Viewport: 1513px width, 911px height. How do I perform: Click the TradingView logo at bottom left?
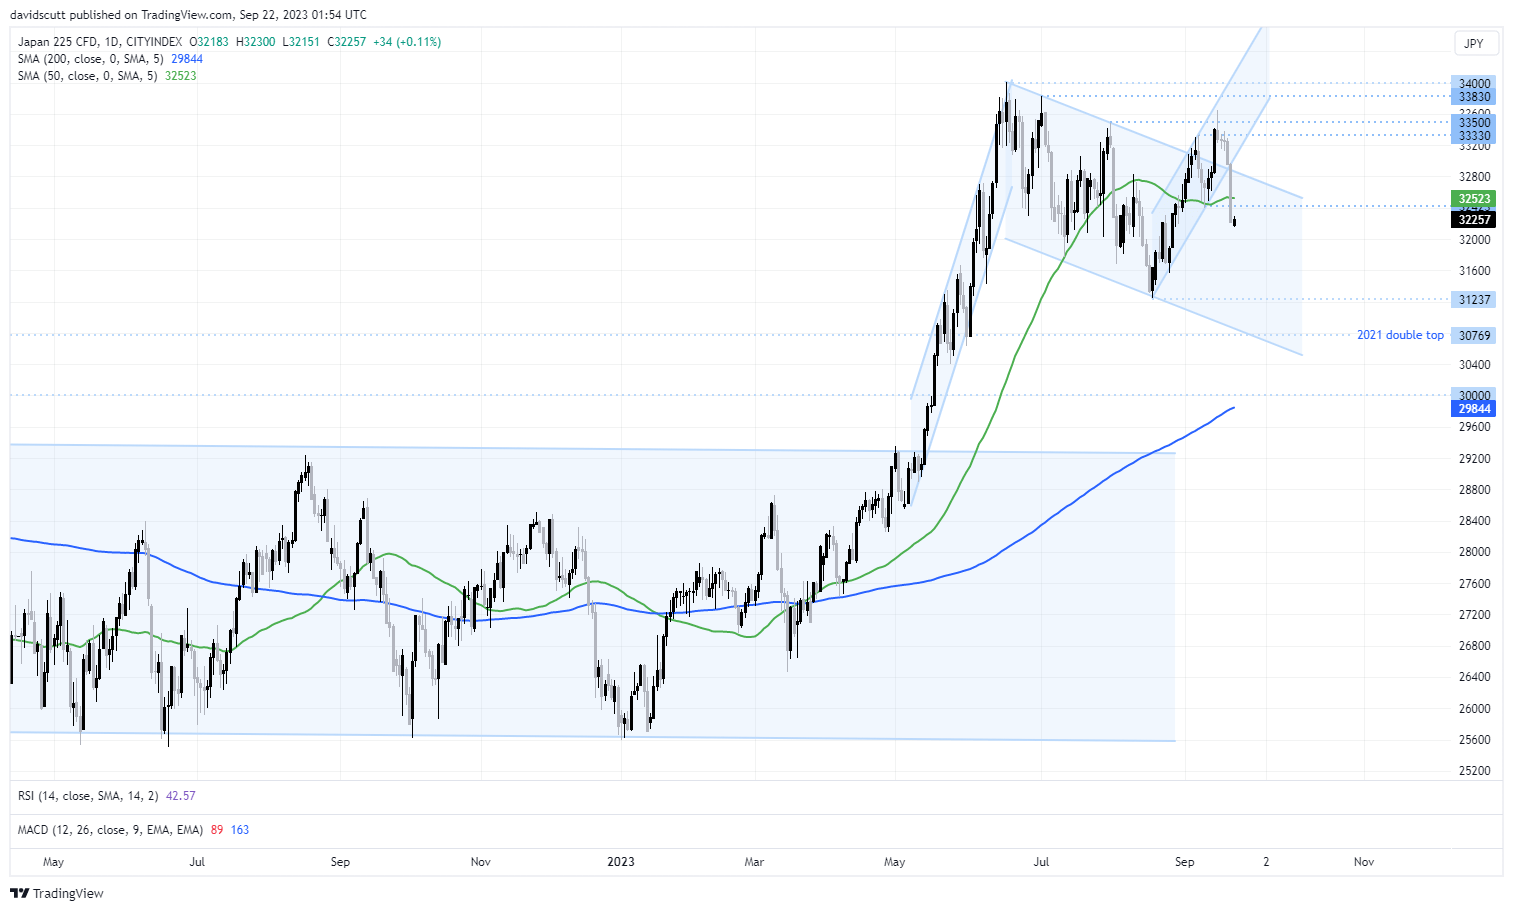tap(59, 893)
